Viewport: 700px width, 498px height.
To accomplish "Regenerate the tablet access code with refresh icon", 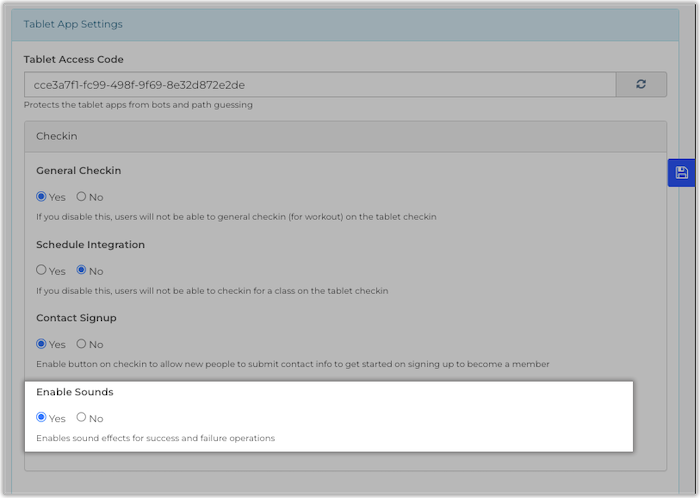I will pyautogui.click(x=641, y=85).
